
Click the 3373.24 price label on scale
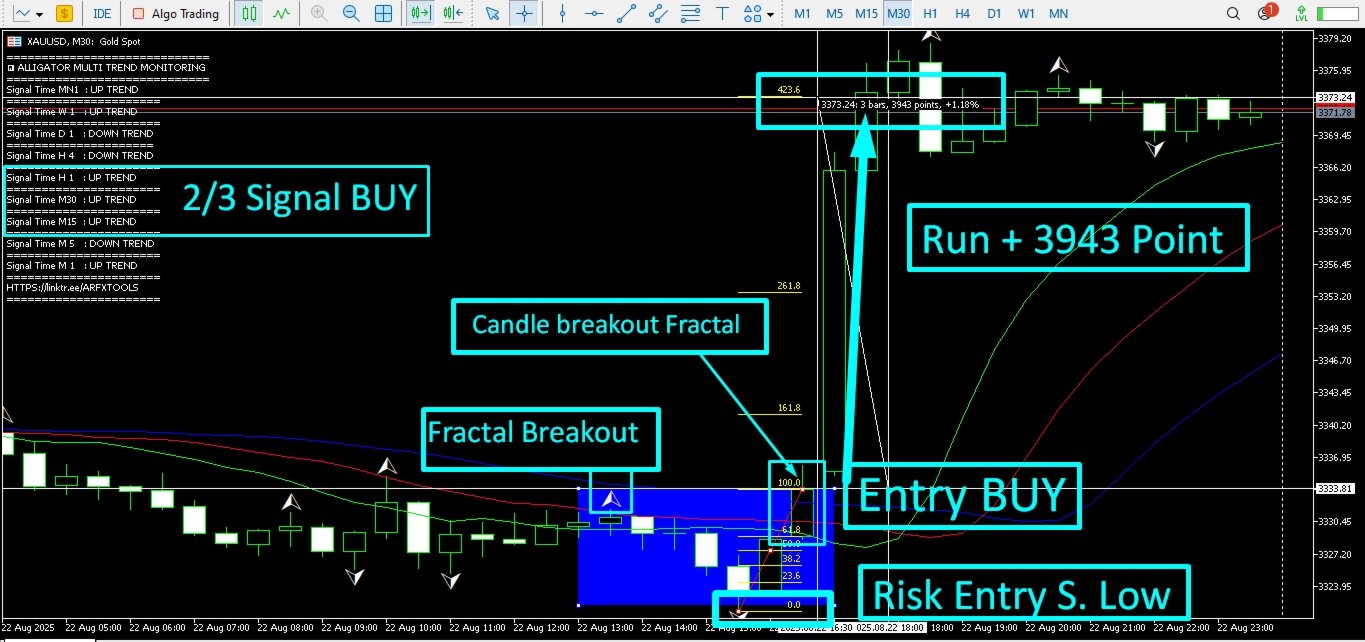tap(1337, 97)
